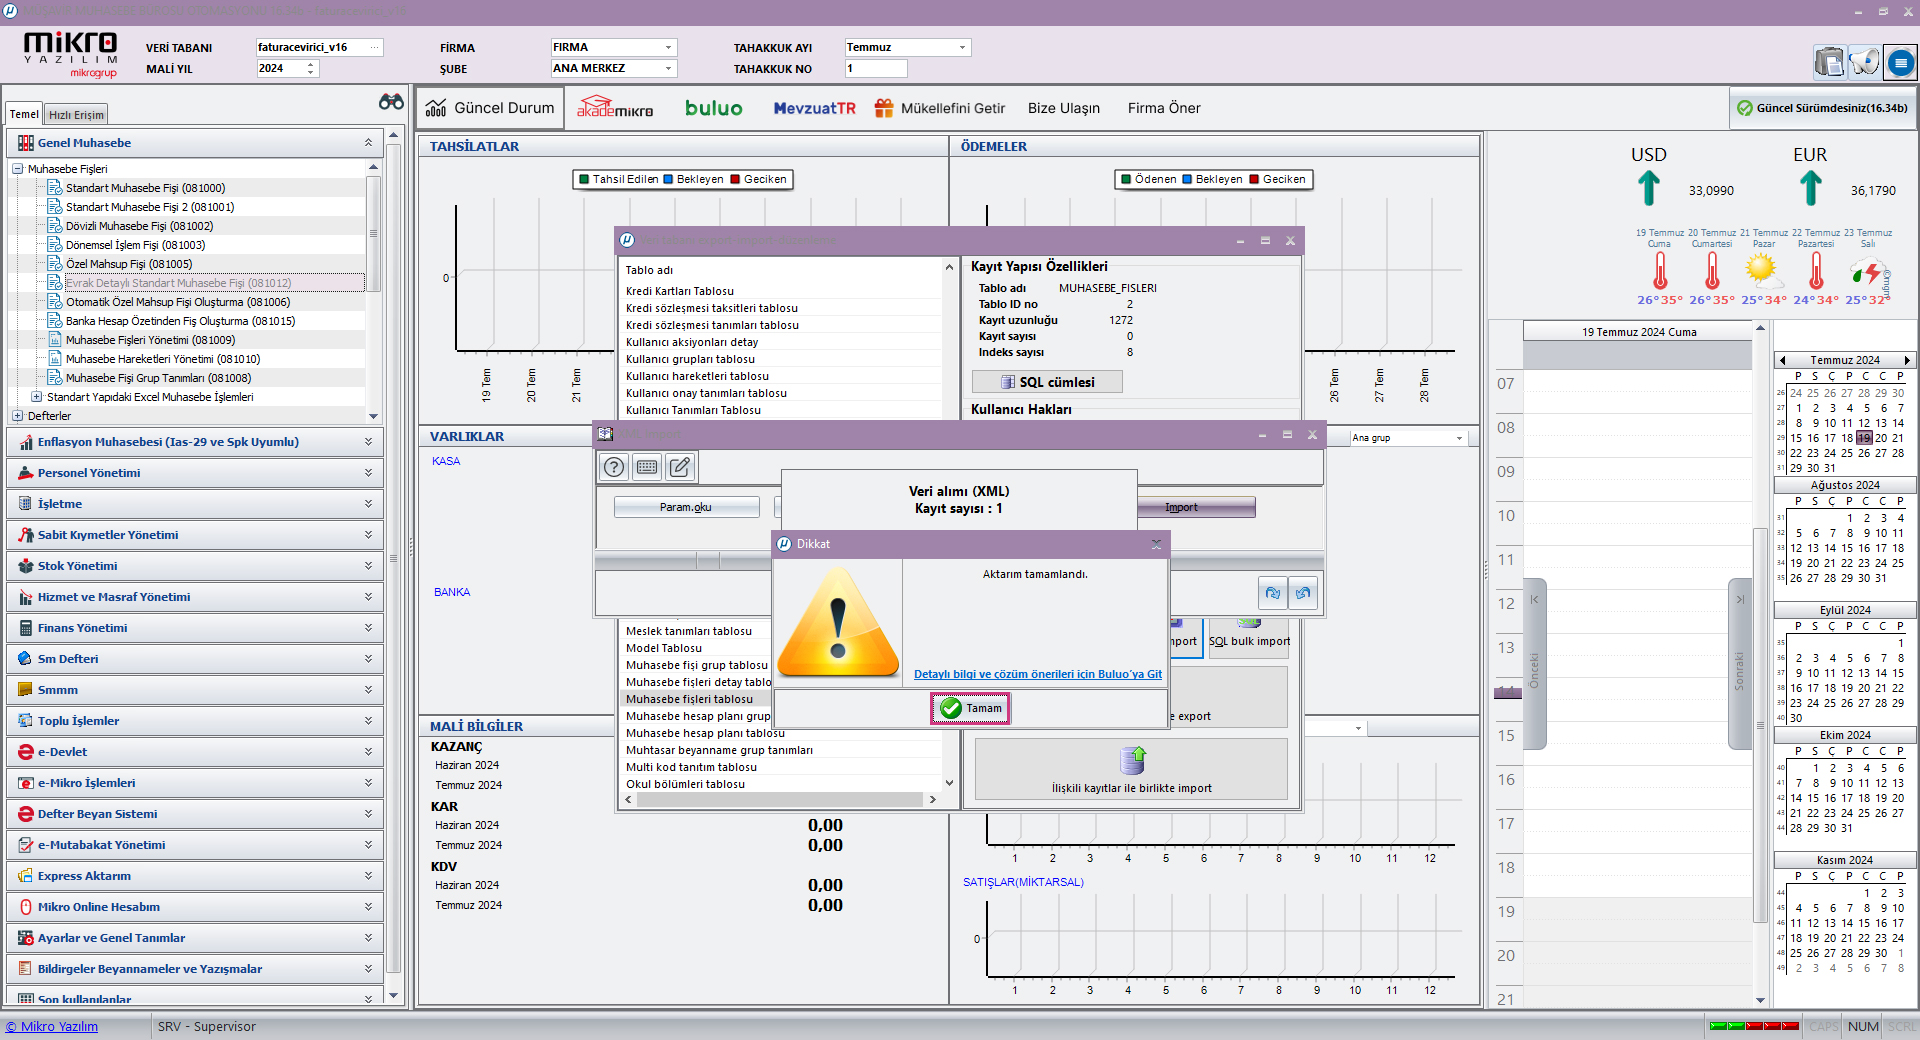Collapse the Muhasebe Fişleri tree node

pyautogui.click(x=18, y=169)
